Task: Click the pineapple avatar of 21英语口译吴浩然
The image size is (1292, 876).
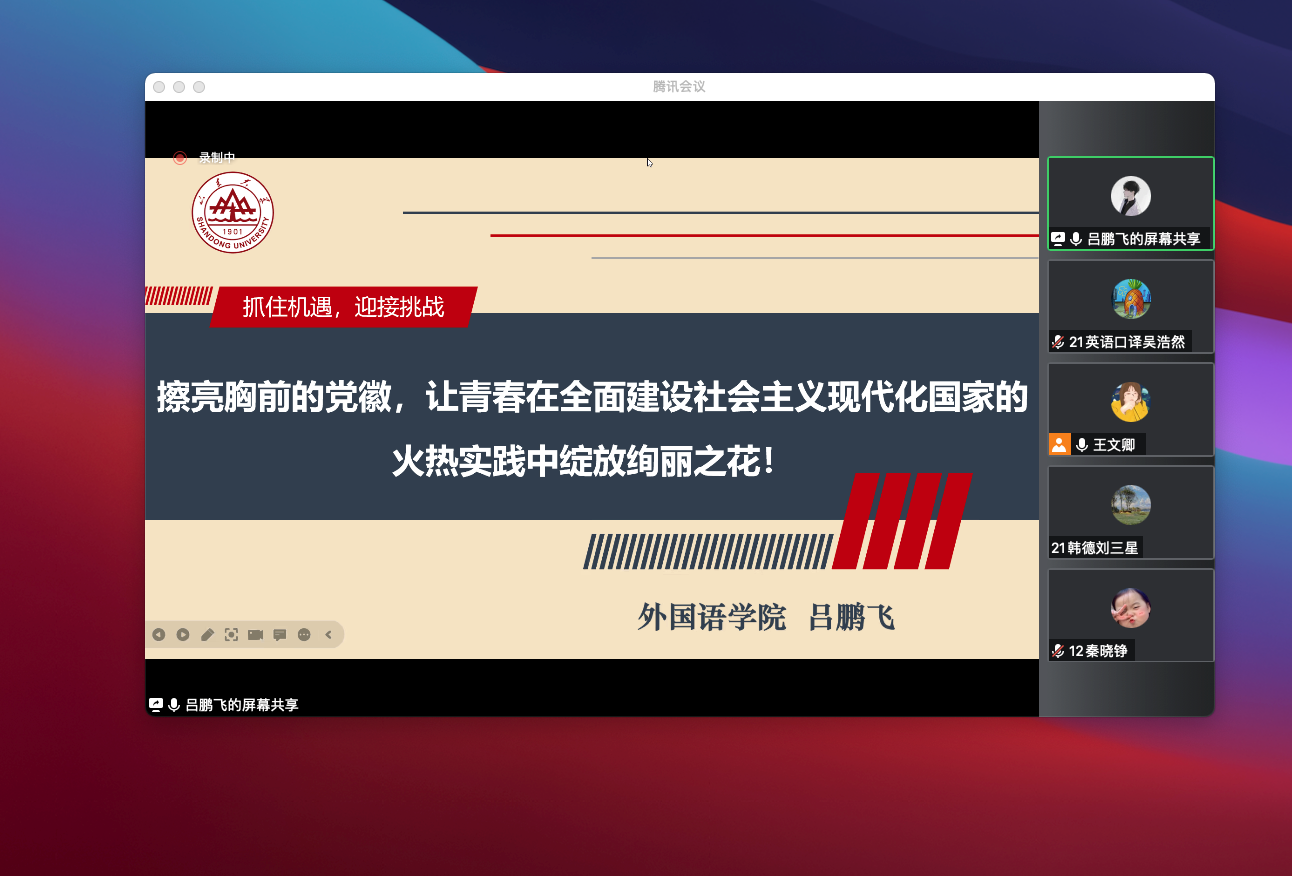Action: pos(1131,299)
